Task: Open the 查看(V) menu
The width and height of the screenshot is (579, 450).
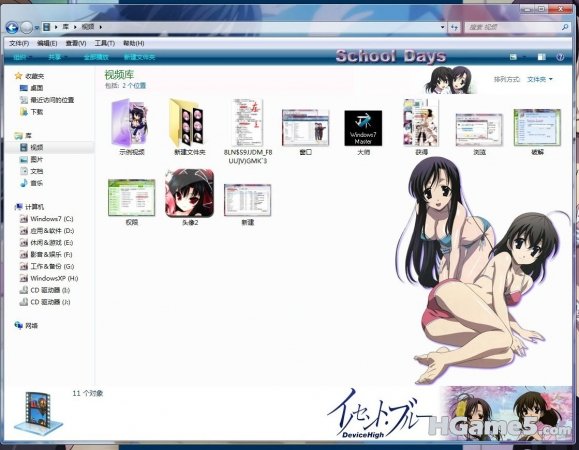Action: (x=76, y=43)
